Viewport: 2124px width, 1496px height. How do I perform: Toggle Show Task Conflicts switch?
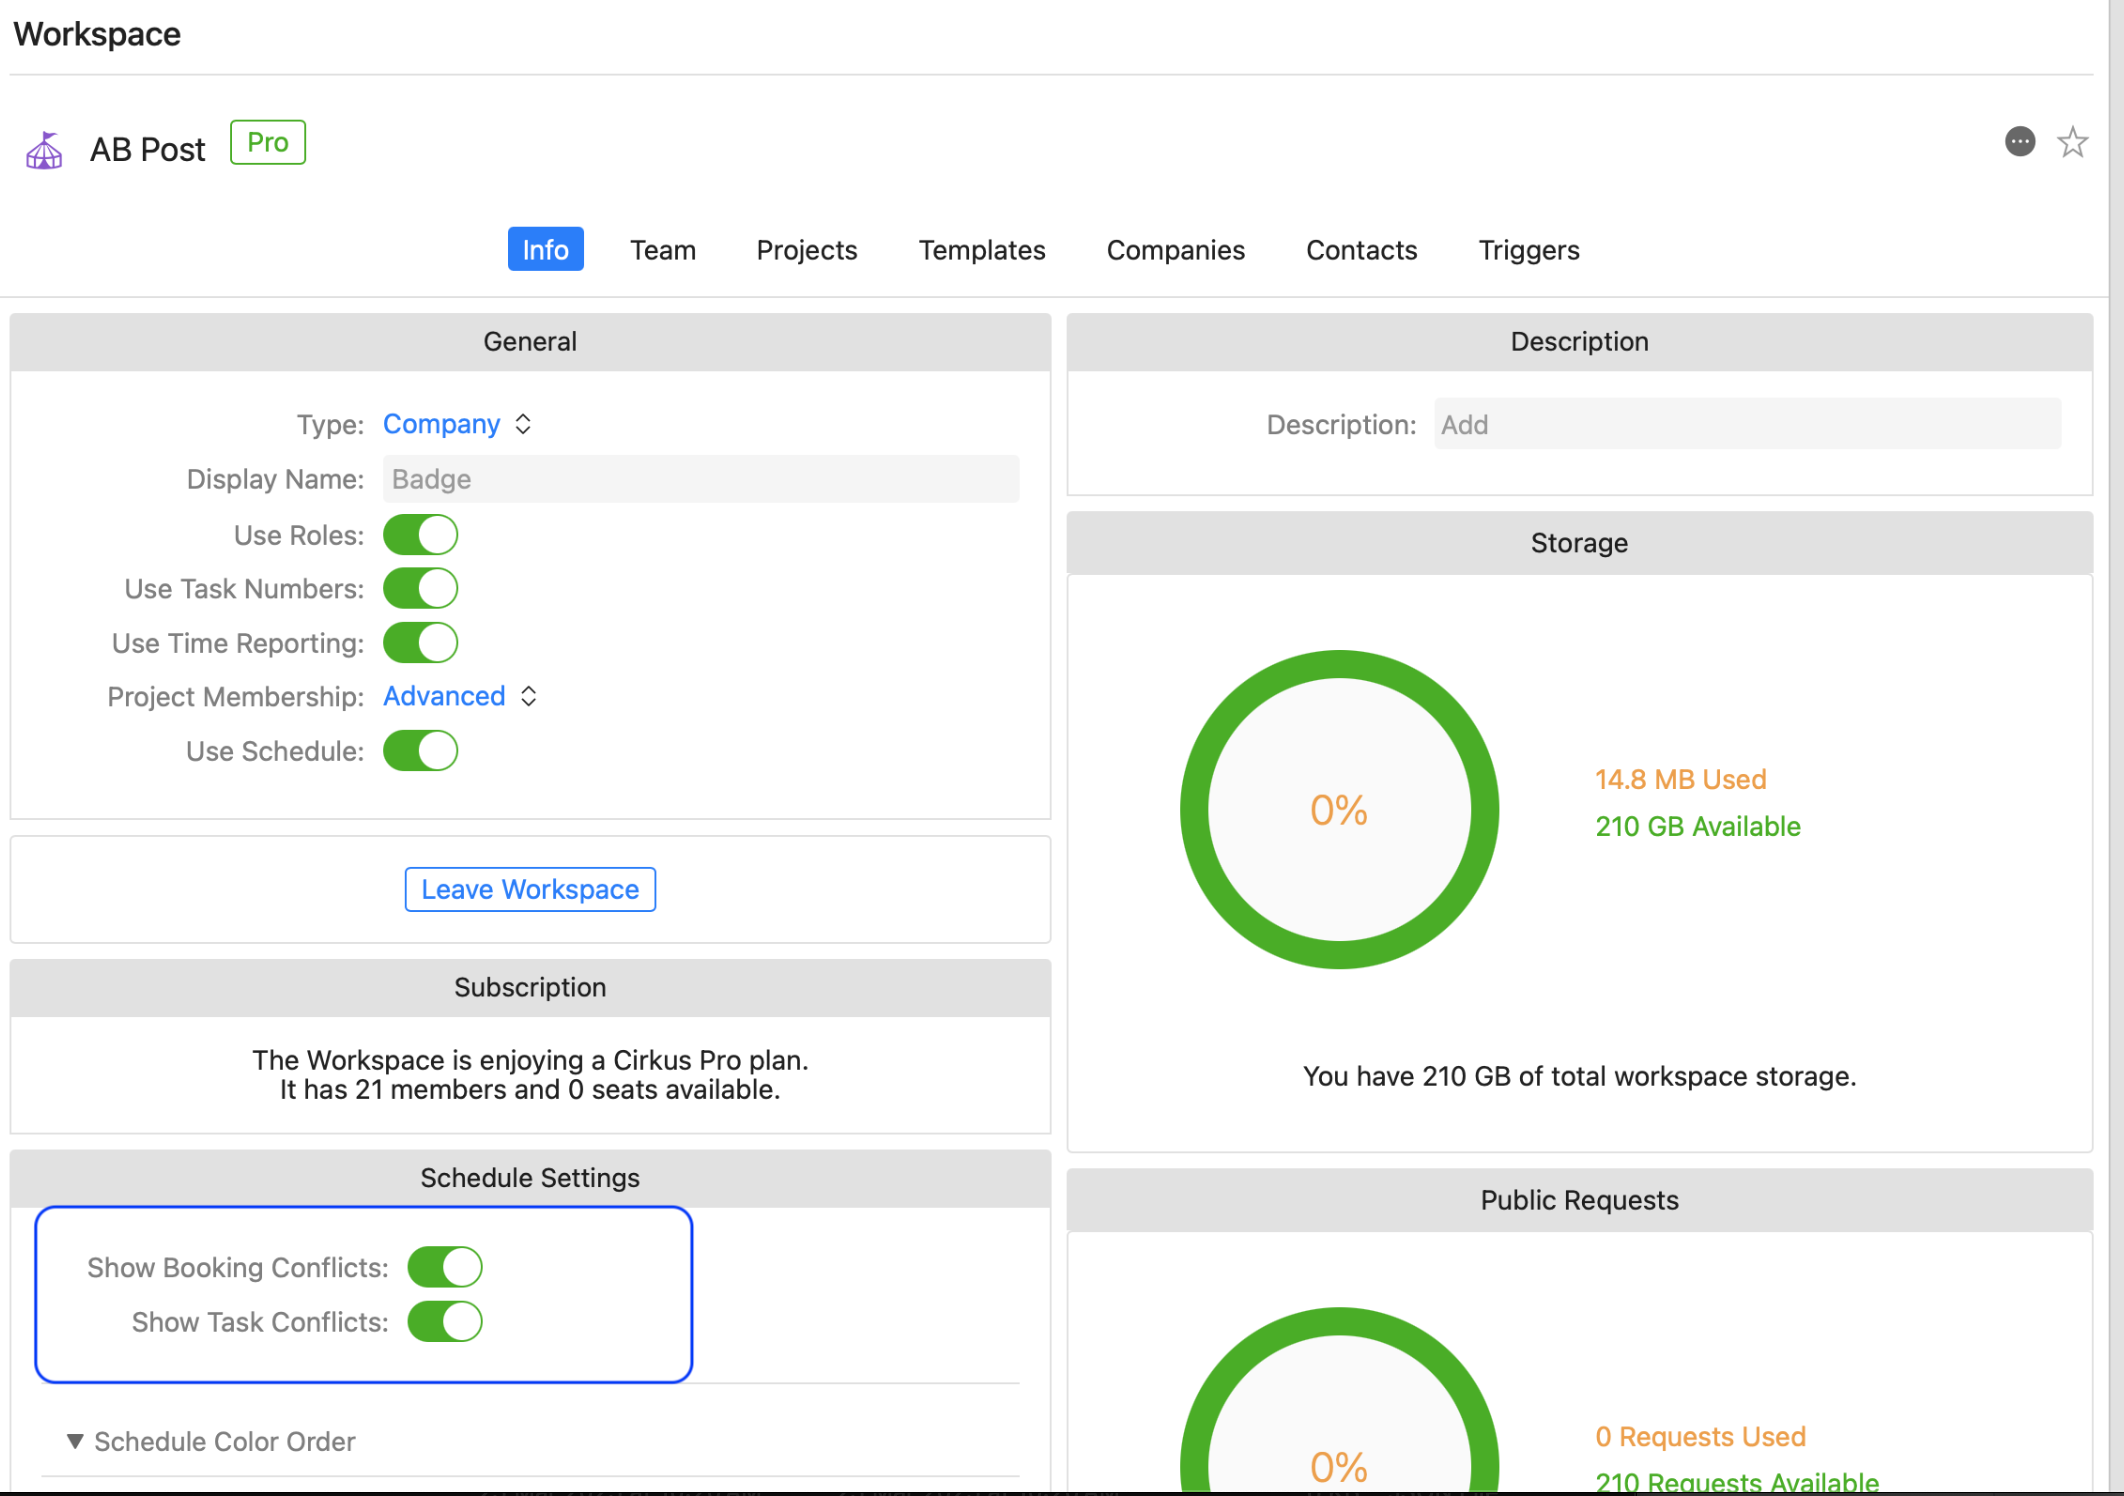[445, 1322]
